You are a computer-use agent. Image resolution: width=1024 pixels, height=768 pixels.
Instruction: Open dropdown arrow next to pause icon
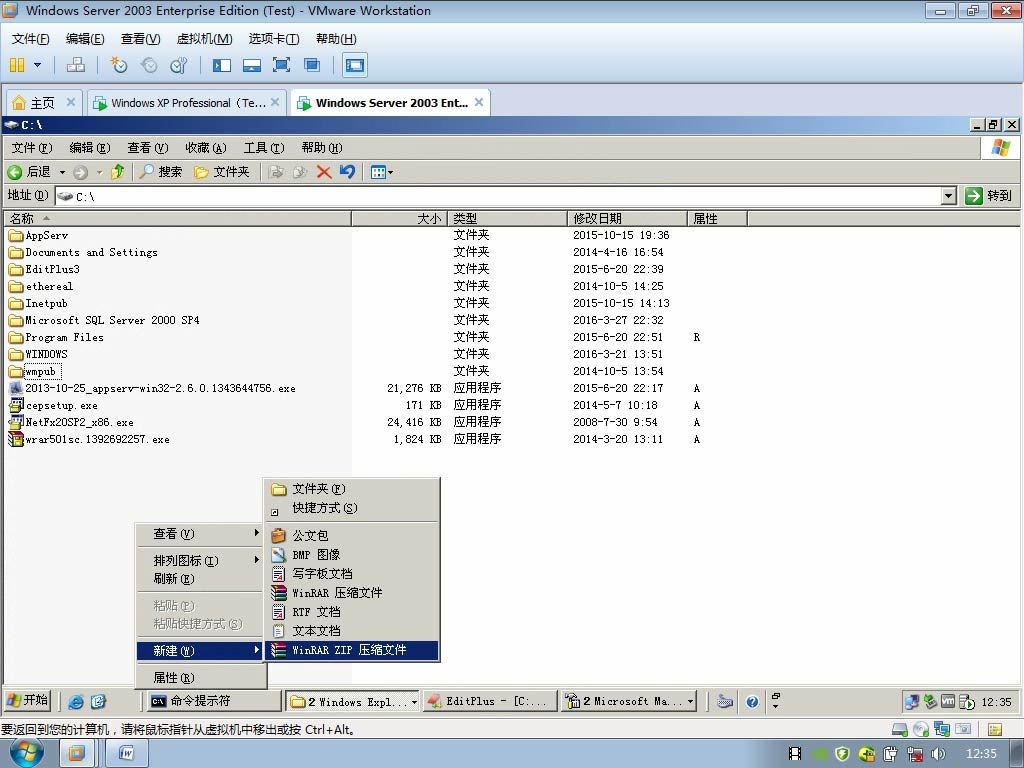click(x=37, y=65)
